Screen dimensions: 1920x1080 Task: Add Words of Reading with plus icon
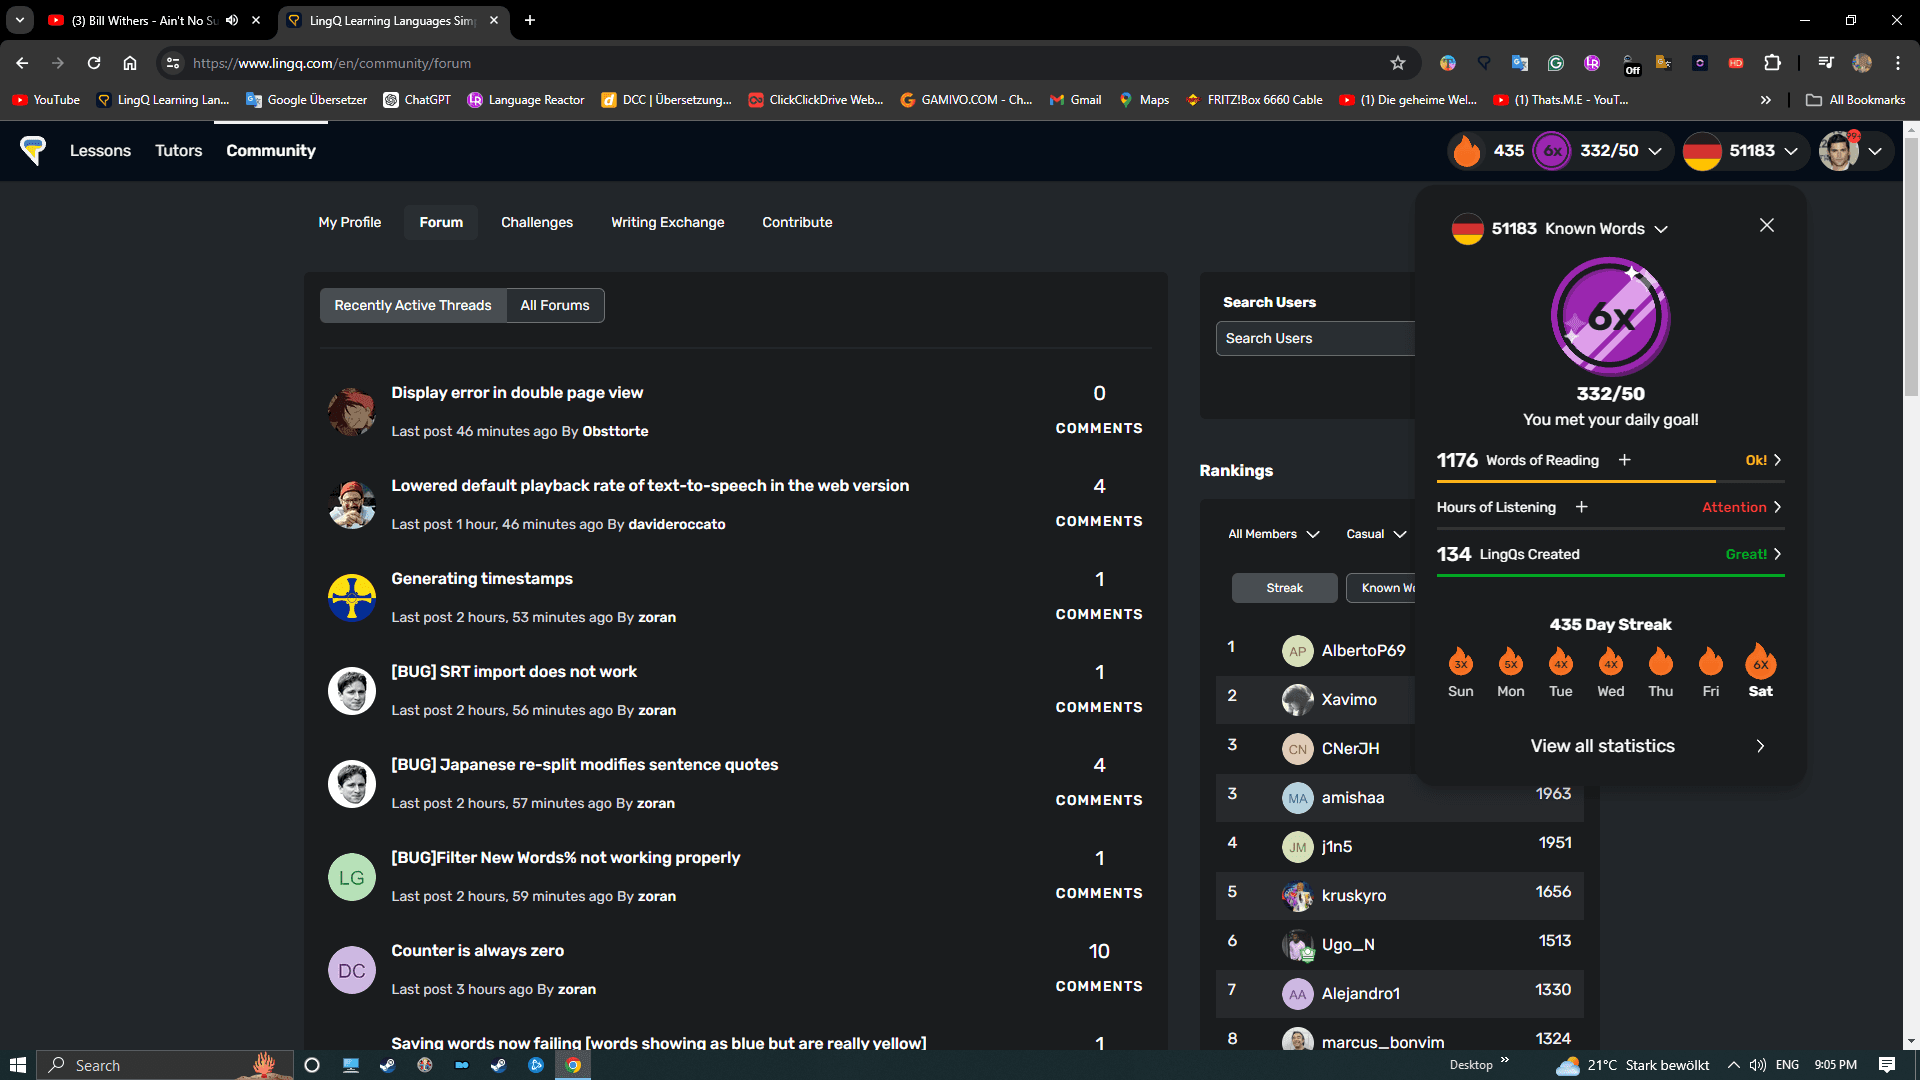pos(1625,460)
